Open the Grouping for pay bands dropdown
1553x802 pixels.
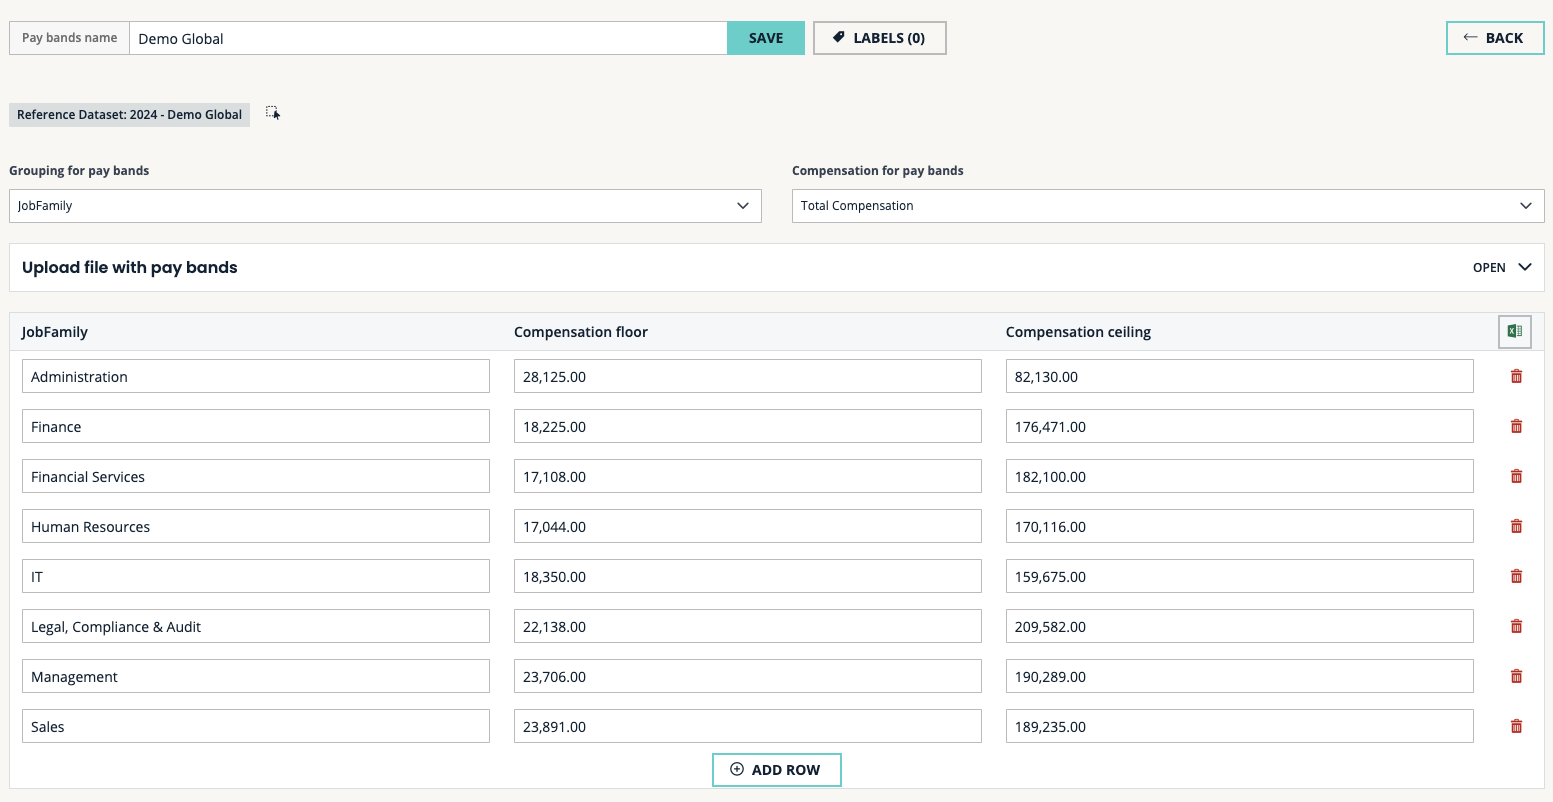(385, 206)
